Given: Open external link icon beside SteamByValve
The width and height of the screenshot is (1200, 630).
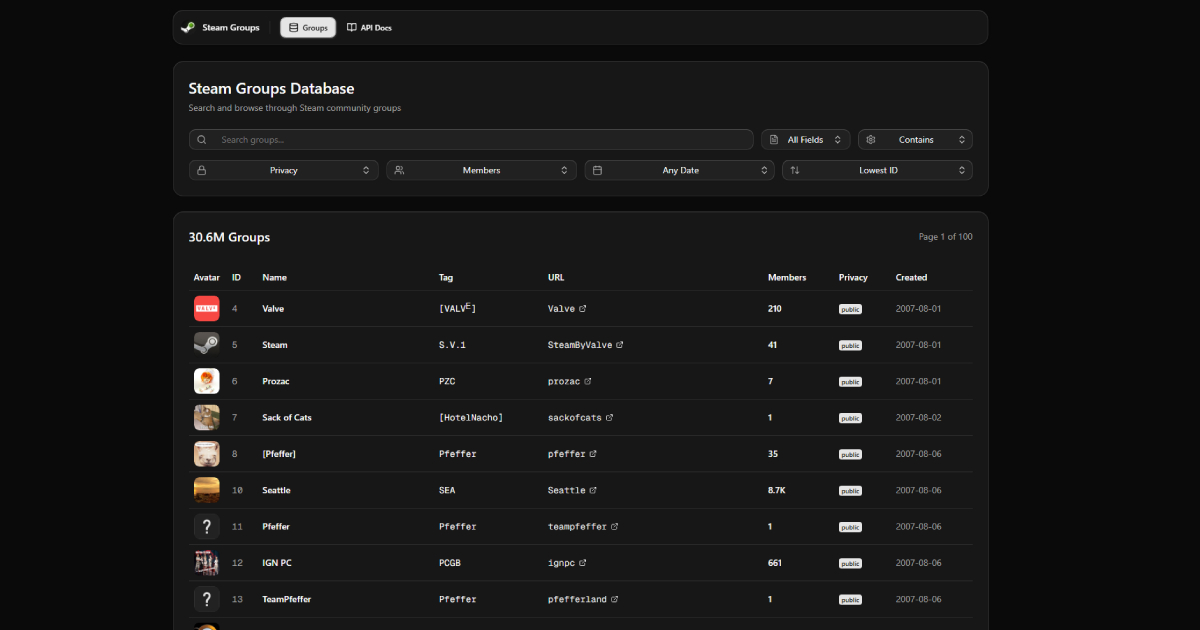Looking at the screenshot, I should tap(620, 345).
